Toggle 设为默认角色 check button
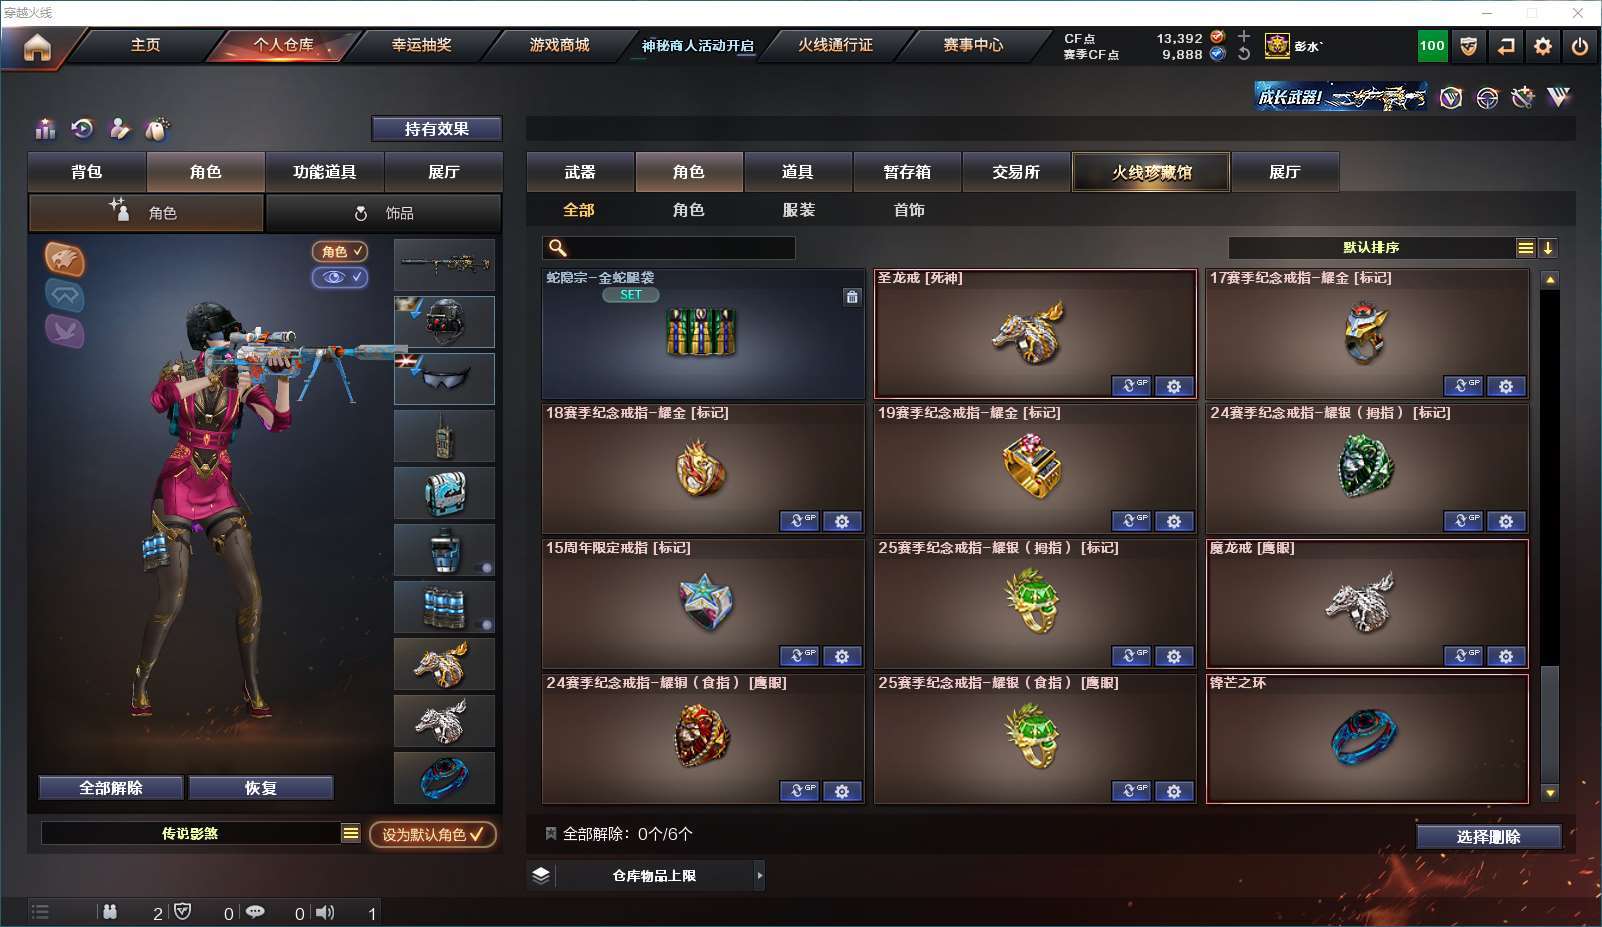This screenshot has height=927, width=1602. (433, 834)
